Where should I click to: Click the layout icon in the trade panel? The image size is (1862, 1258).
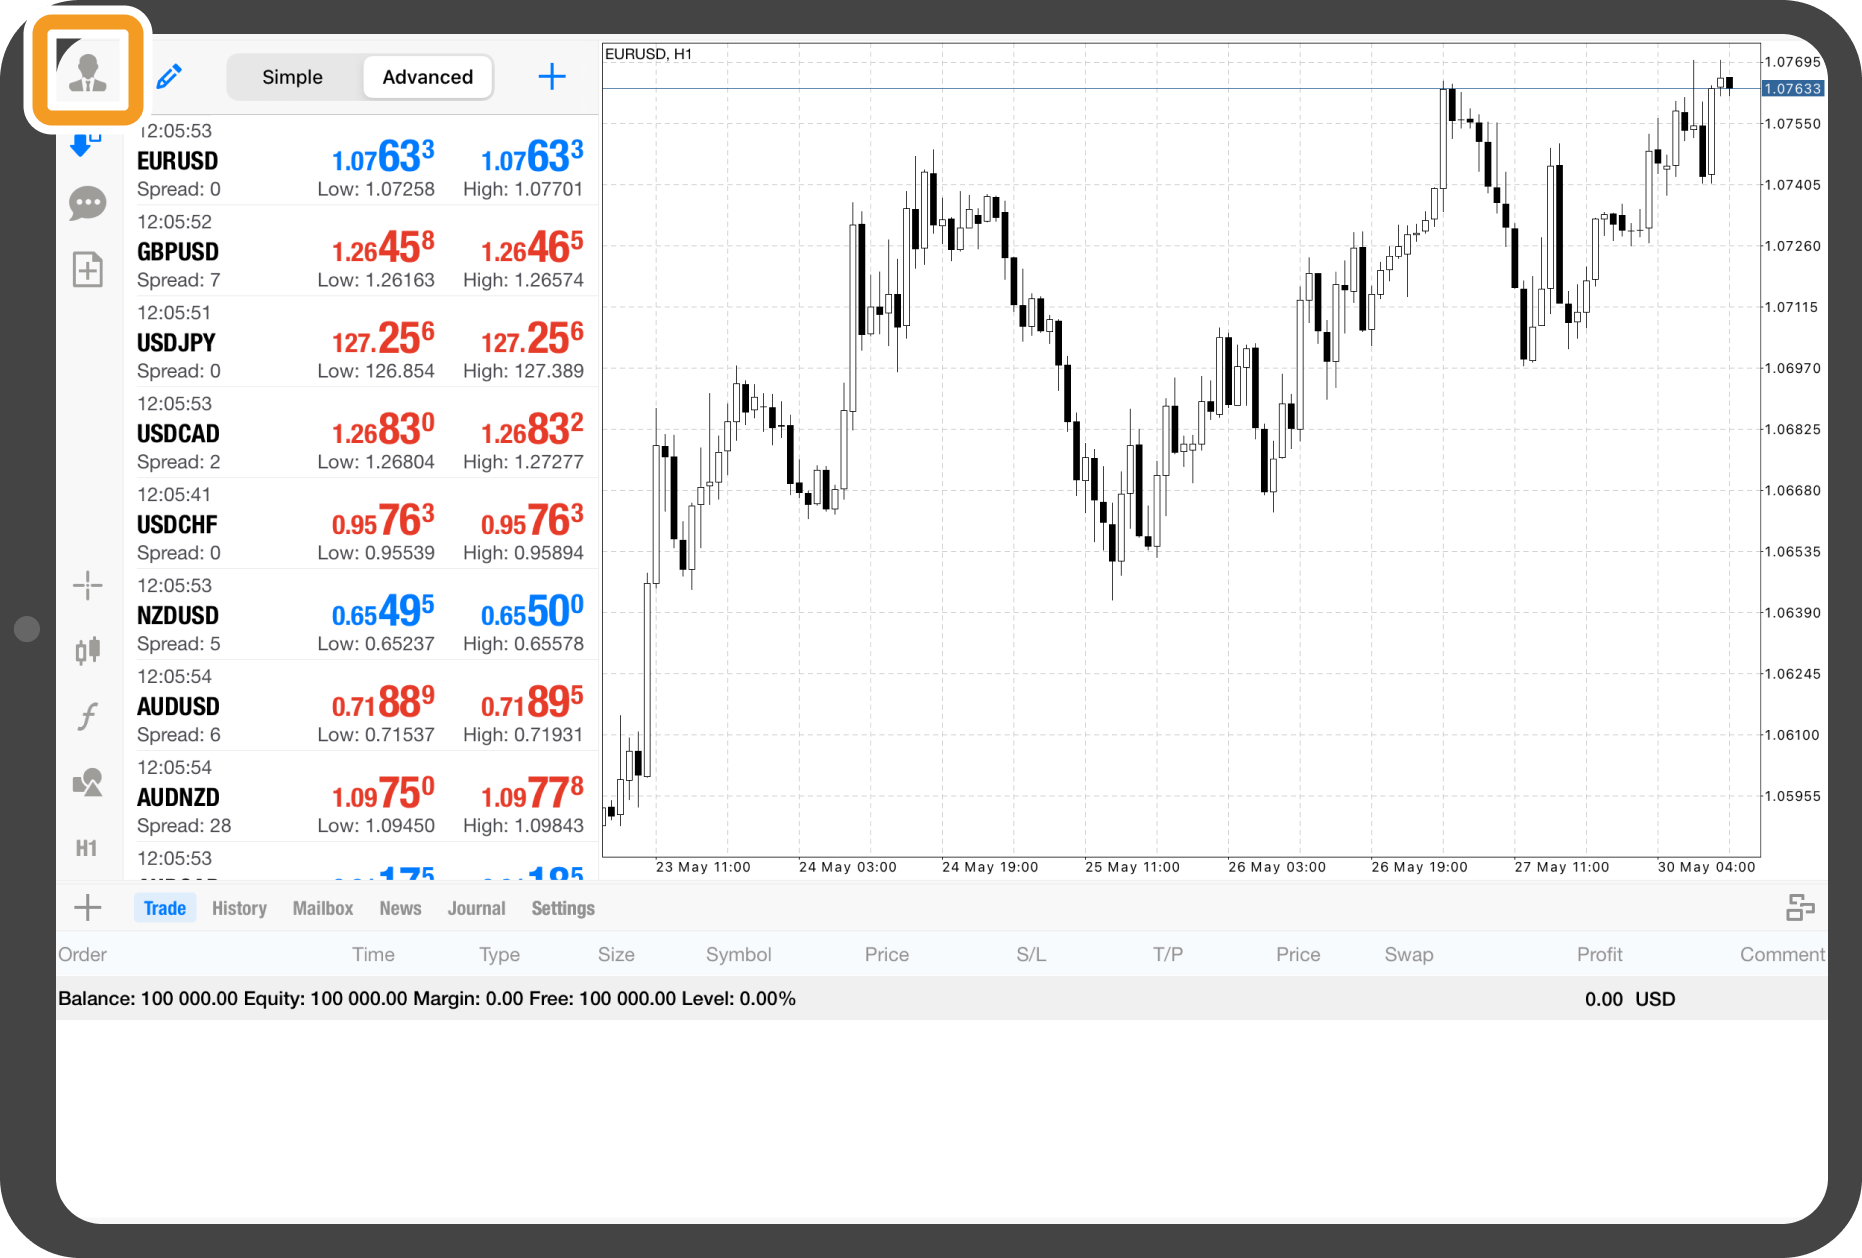[1800, 908]
